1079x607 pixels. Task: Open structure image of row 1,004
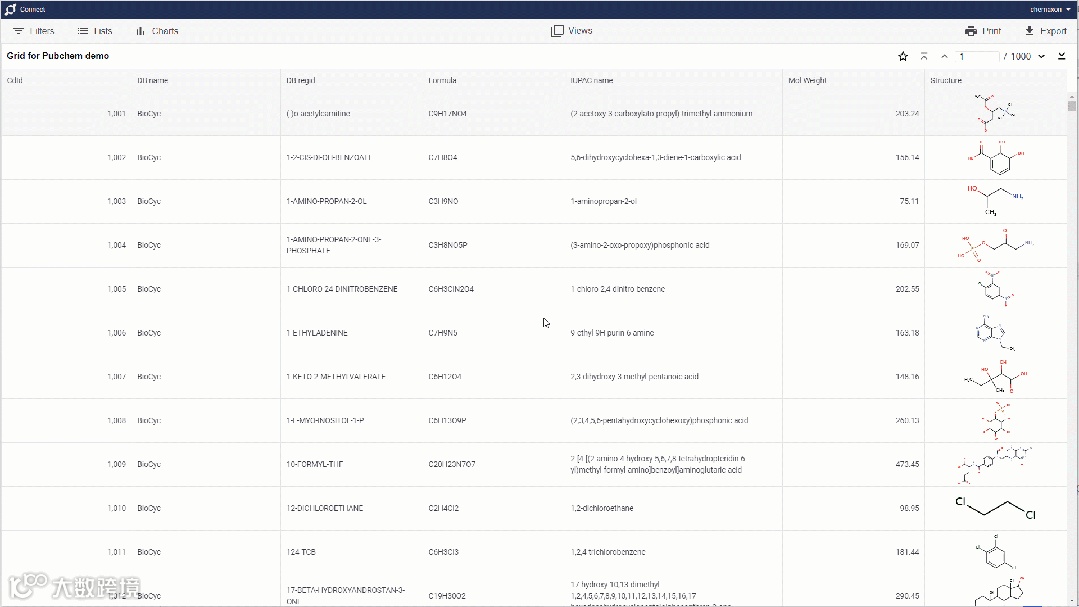coord(995,245)
